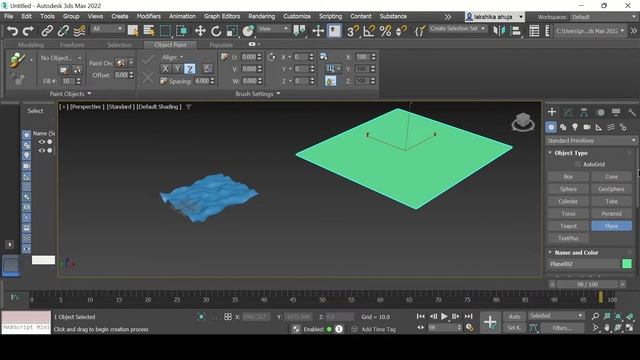The height and width of the screenshot is (360, 640).
Task: Click the Mirror tool icon
Action: pyautogui.click(x=499, y=31)
